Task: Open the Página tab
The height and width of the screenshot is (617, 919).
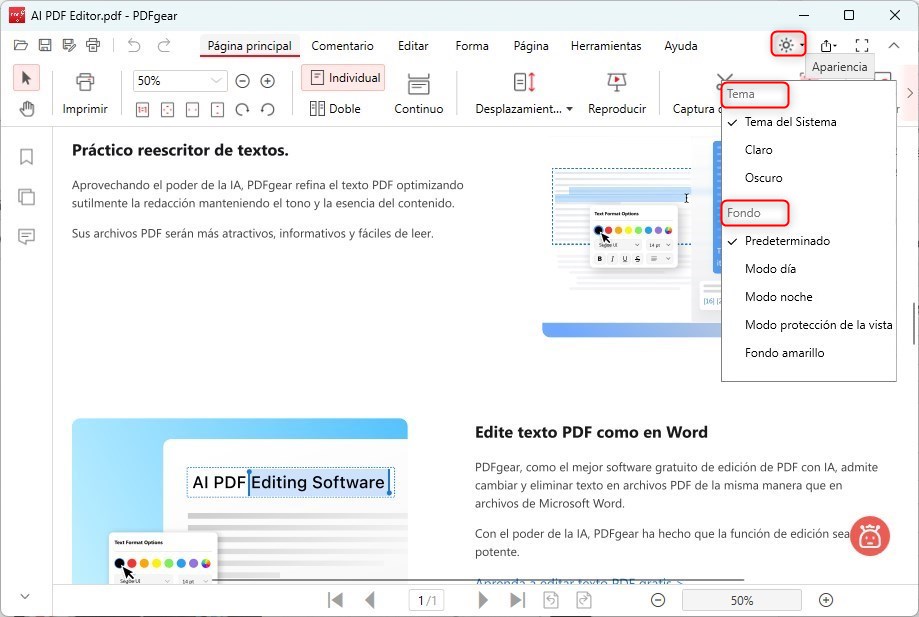Action: pyautogui.click(x=531, y=46)
